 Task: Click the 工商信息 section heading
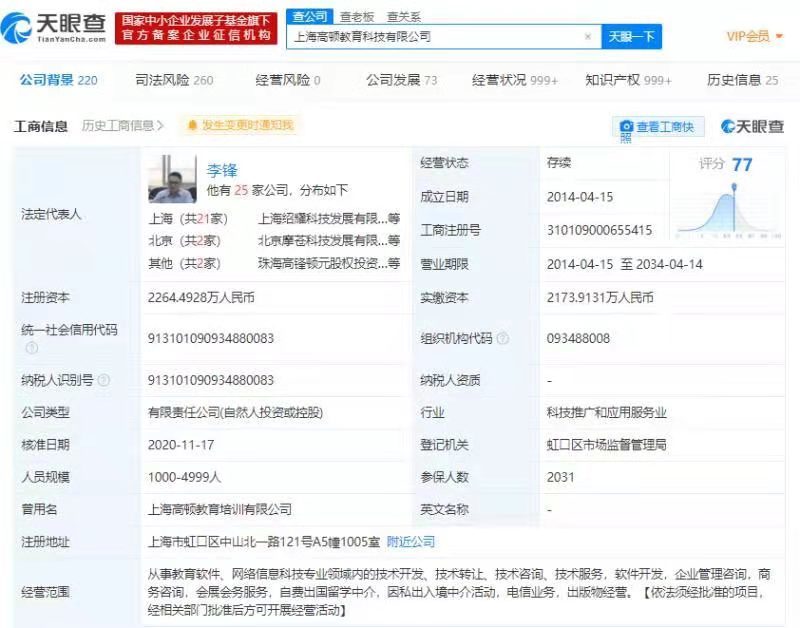click(41, 126)
